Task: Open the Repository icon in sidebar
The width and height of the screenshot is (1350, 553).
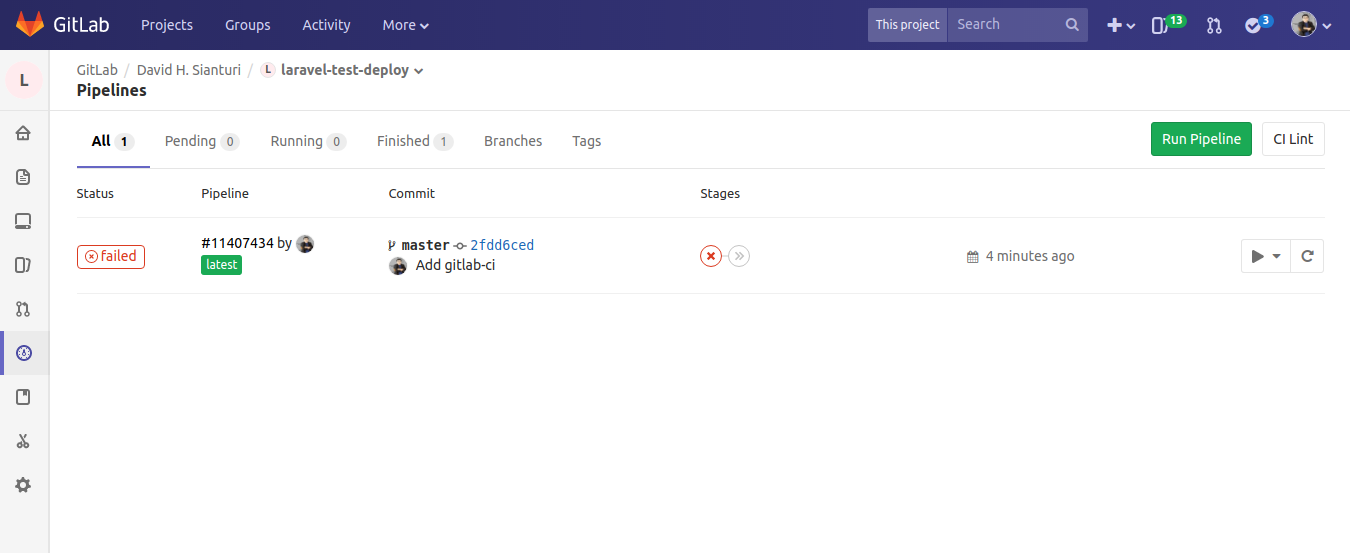Action: click(24, 177)
